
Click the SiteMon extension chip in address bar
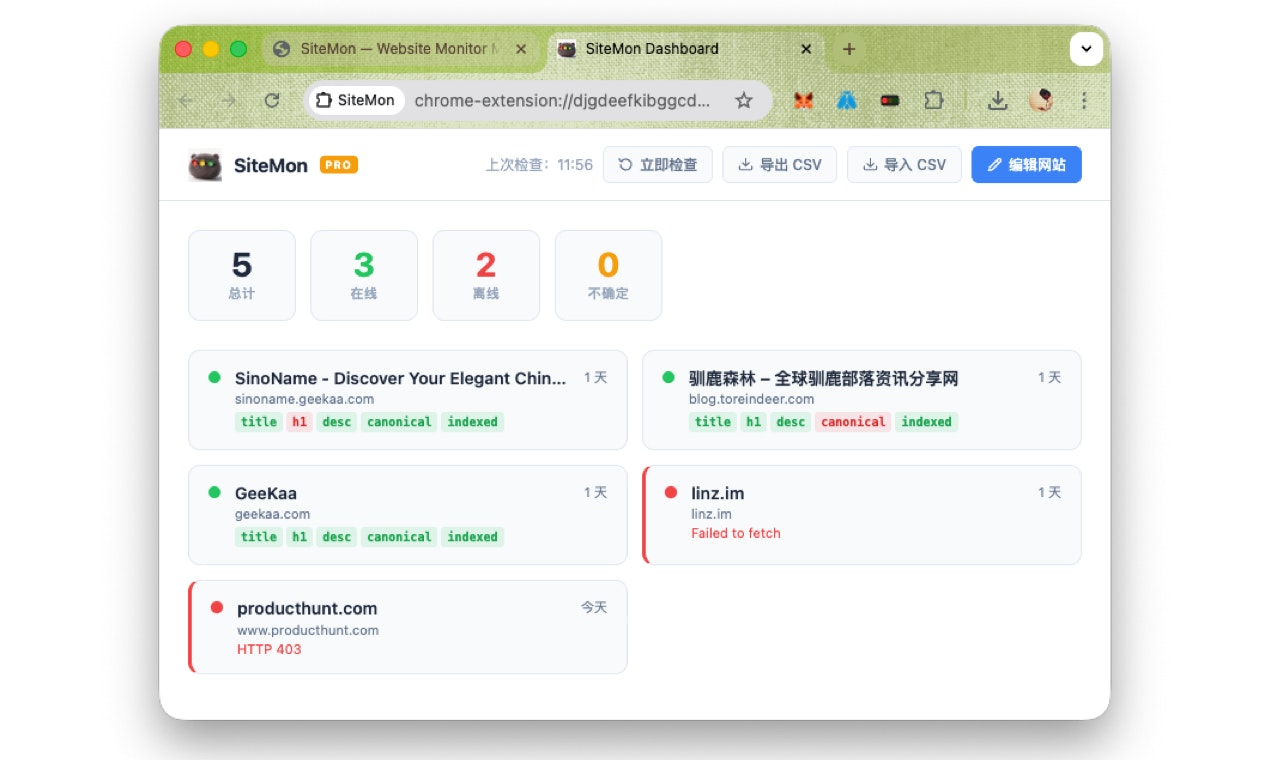355,101
